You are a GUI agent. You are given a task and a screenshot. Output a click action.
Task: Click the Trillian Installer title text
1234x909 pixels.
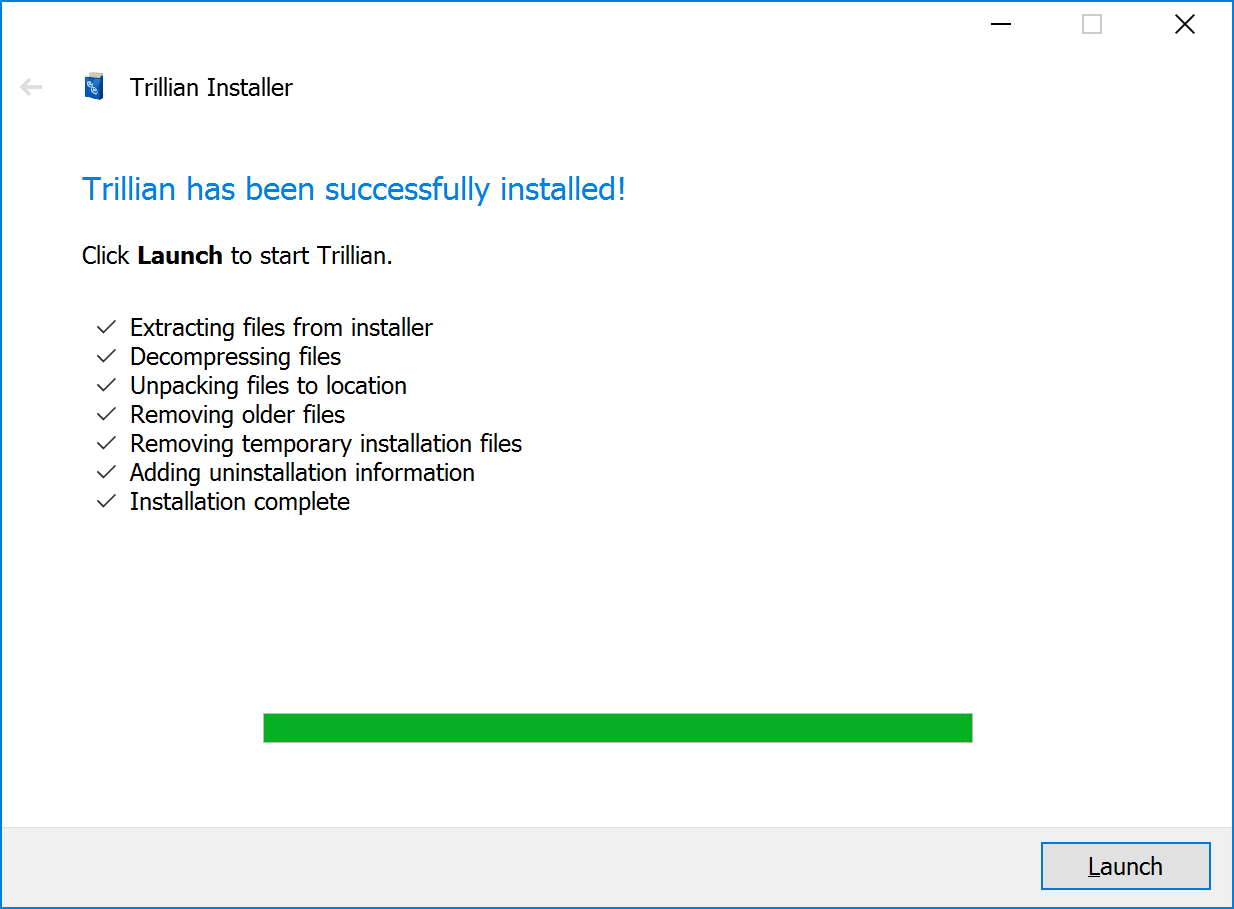(211, 88)
